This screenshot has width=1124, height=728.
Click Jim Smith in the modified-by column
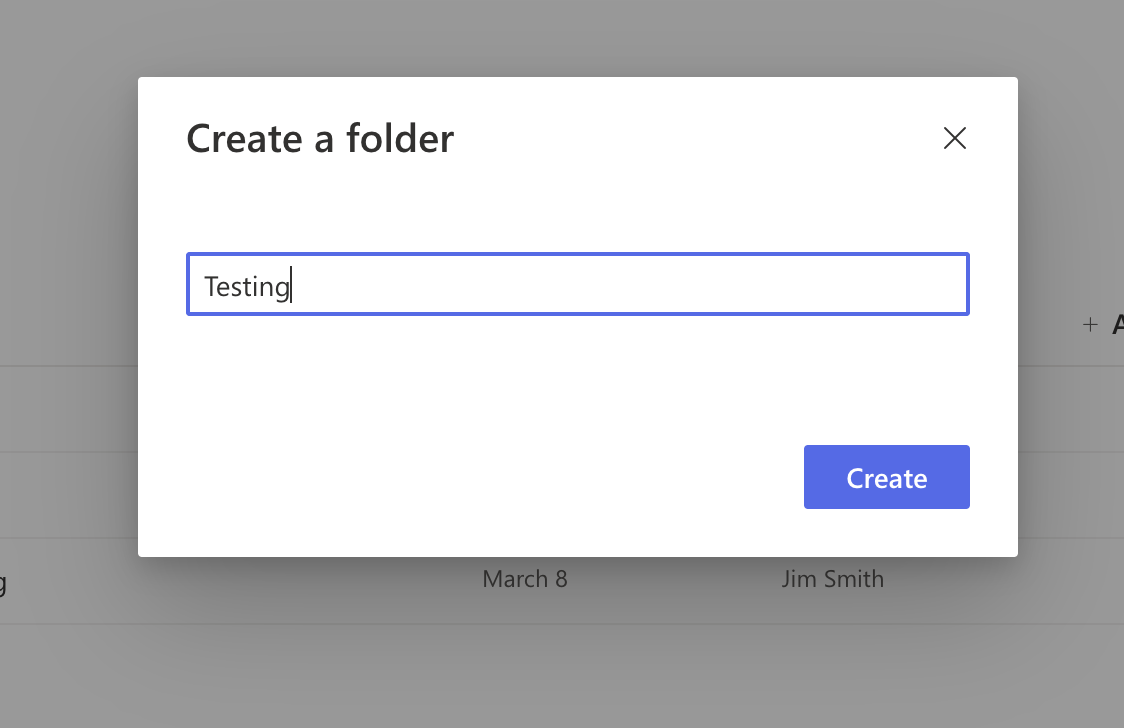pos(833,578)
